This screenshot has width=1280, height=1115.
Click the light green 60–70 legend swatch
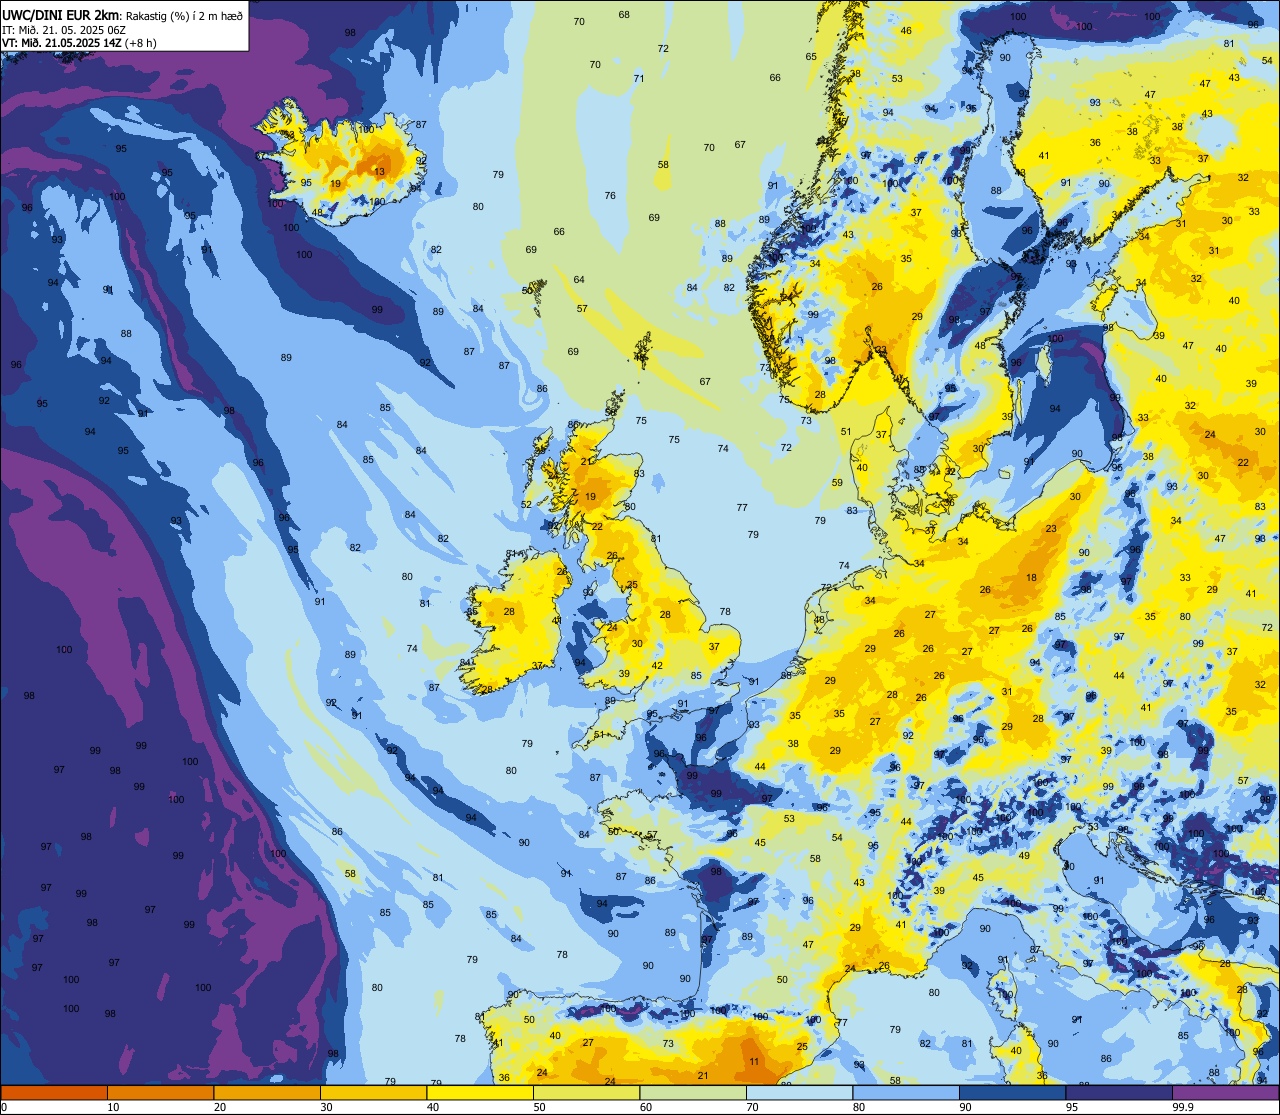[x=693, y=1092]
